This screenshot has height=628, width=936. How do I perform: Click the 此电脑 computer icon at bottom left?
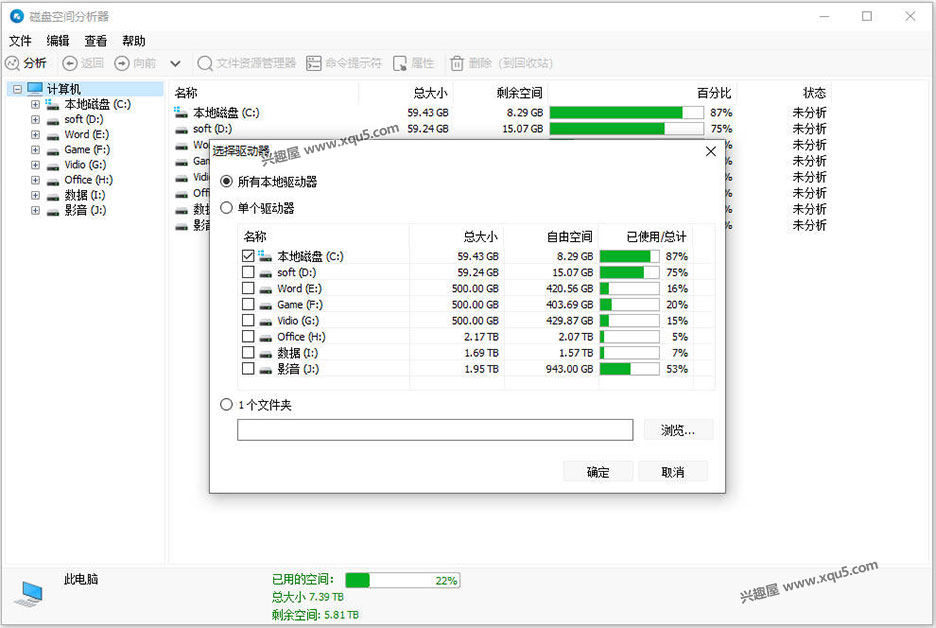click(x=30, y=593)
